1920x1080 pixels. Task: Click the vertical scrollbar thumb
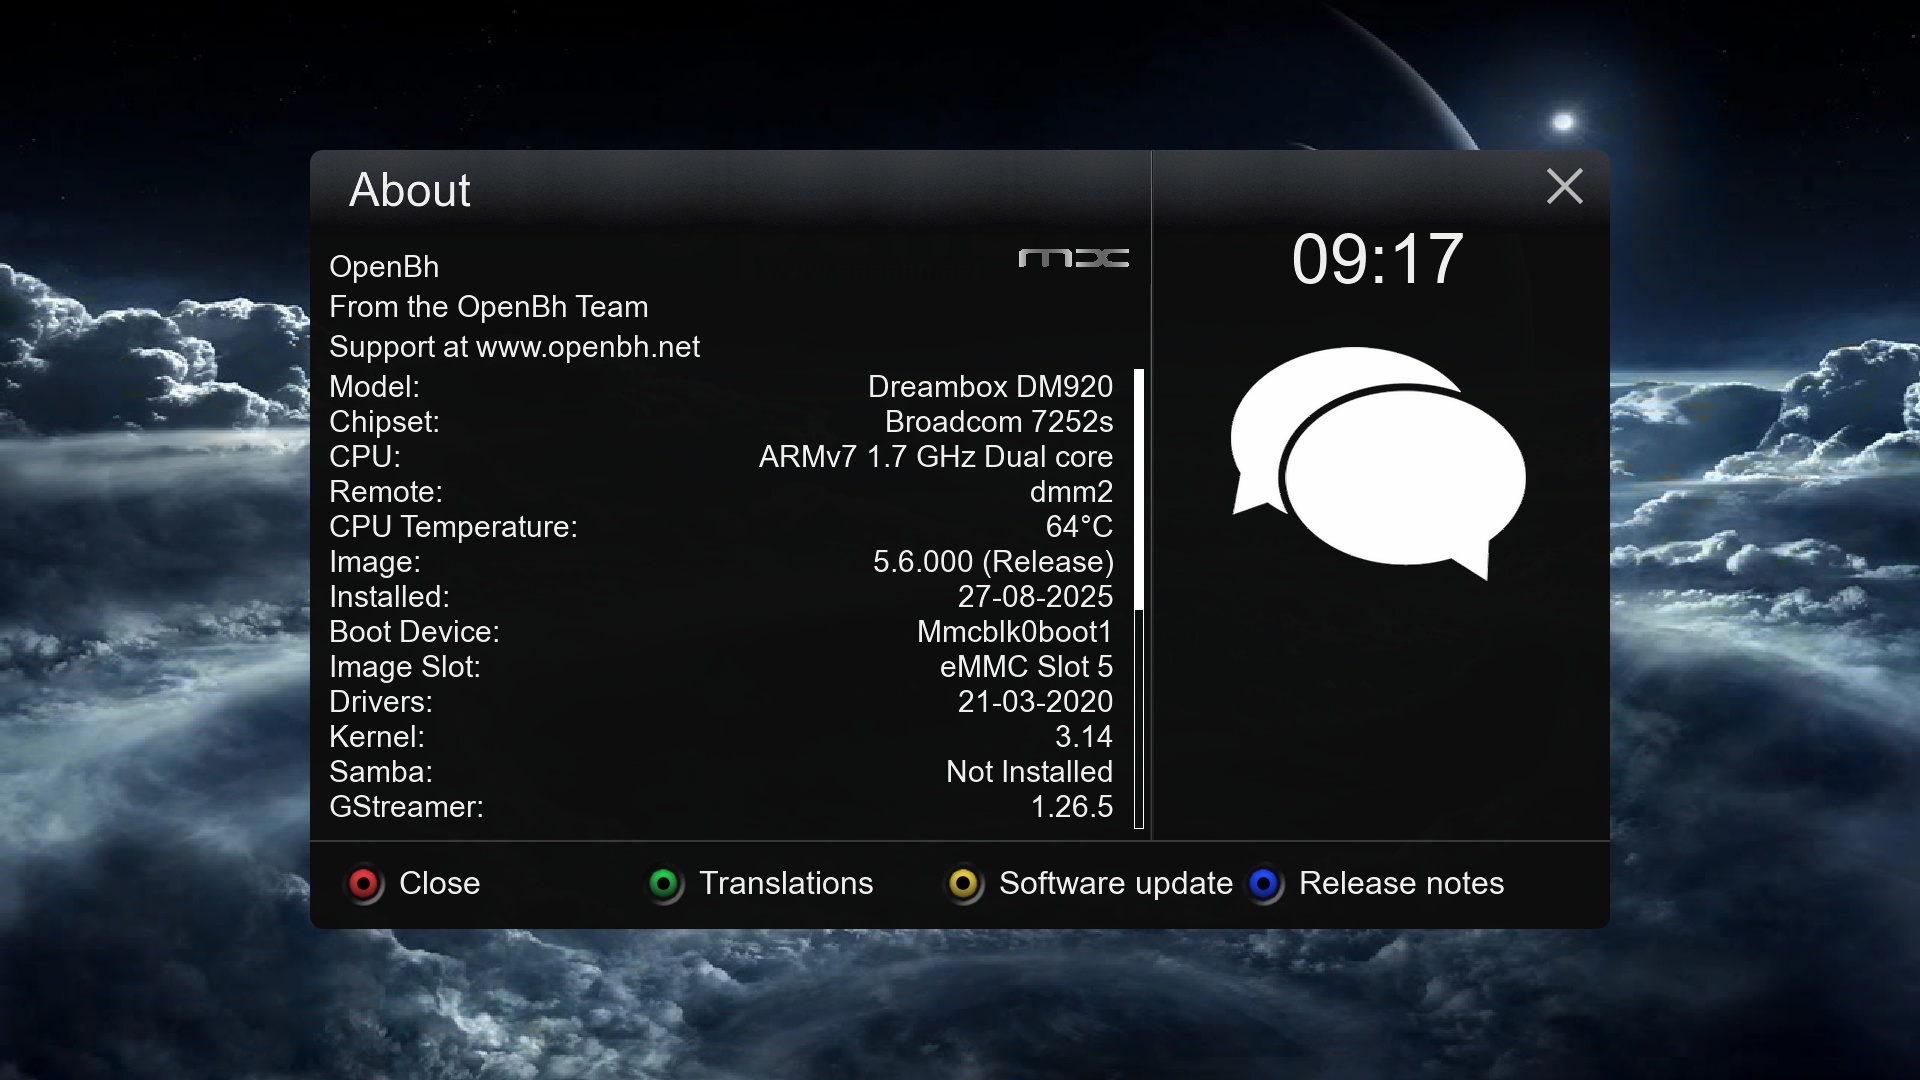point(1138,490)
